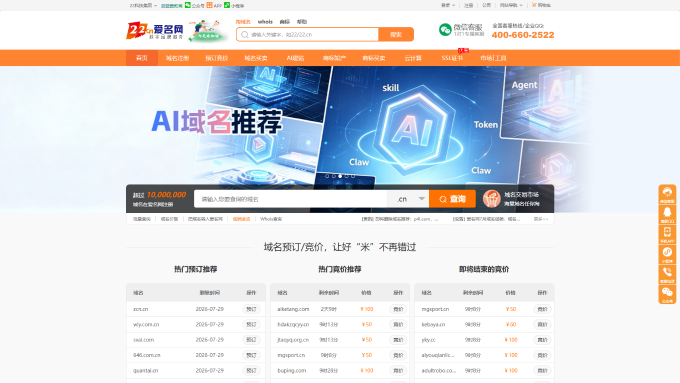Click the backorder button for 646.com.cn
Screen dimensions: 680x383
coord(251,355)
